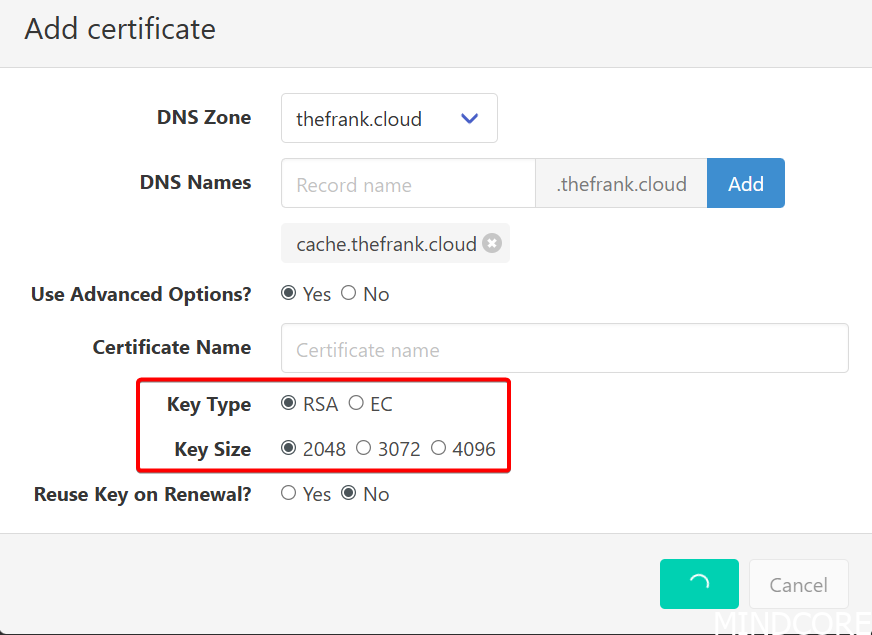Image resolution: width=872 pixels, height=635 pixels.
Task: Remove the cache.thefrank.cloud DNS name tag
Action: 492,244
